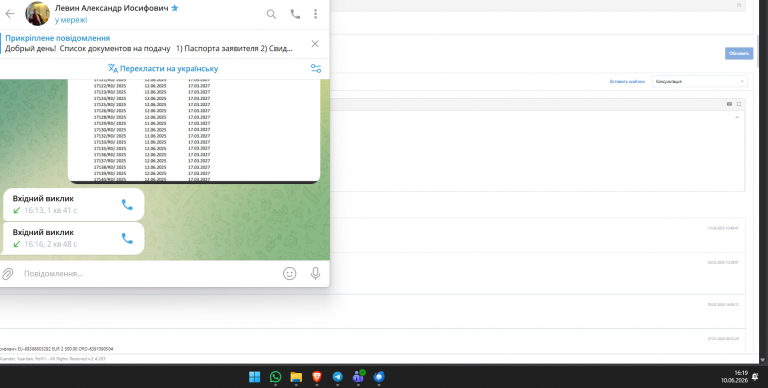The width and height of the screenshot is (768, 388).
Task: Click into the background page text editor area
Action: (x=537, y=151)
